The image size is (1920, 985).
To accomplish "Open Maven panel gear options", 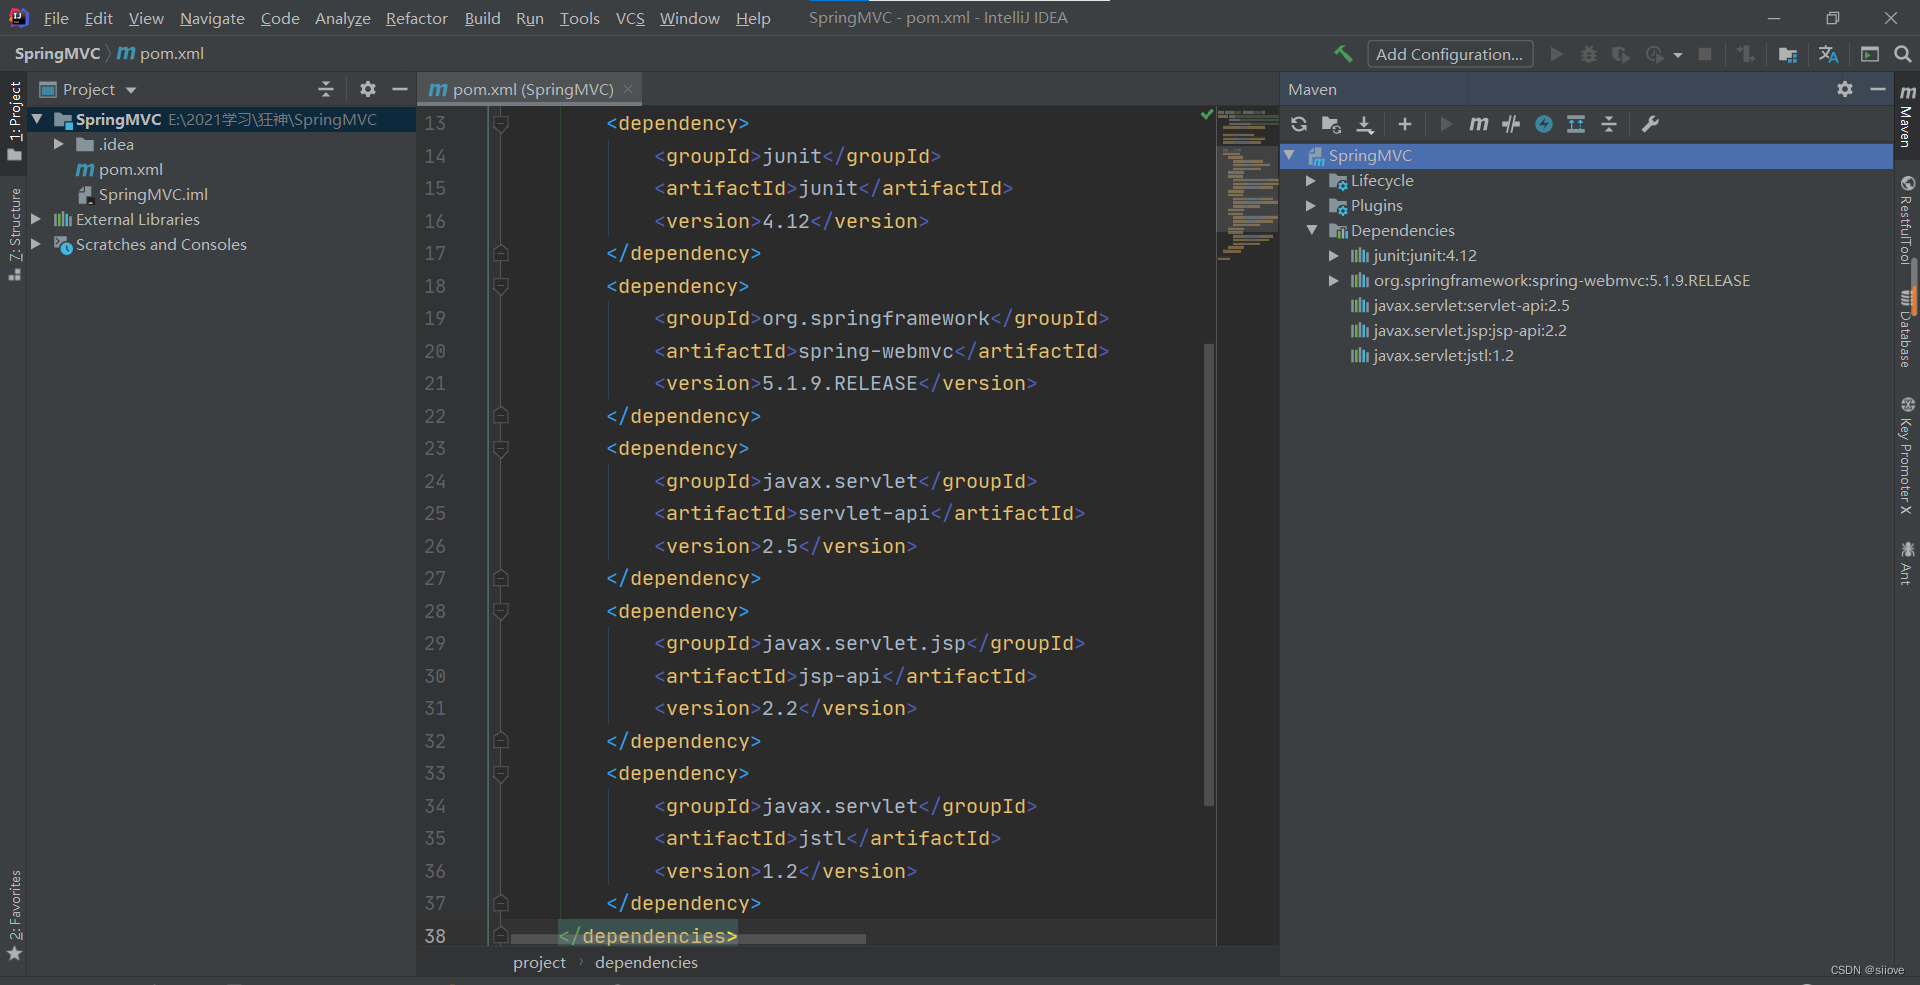I will 1845,89.
